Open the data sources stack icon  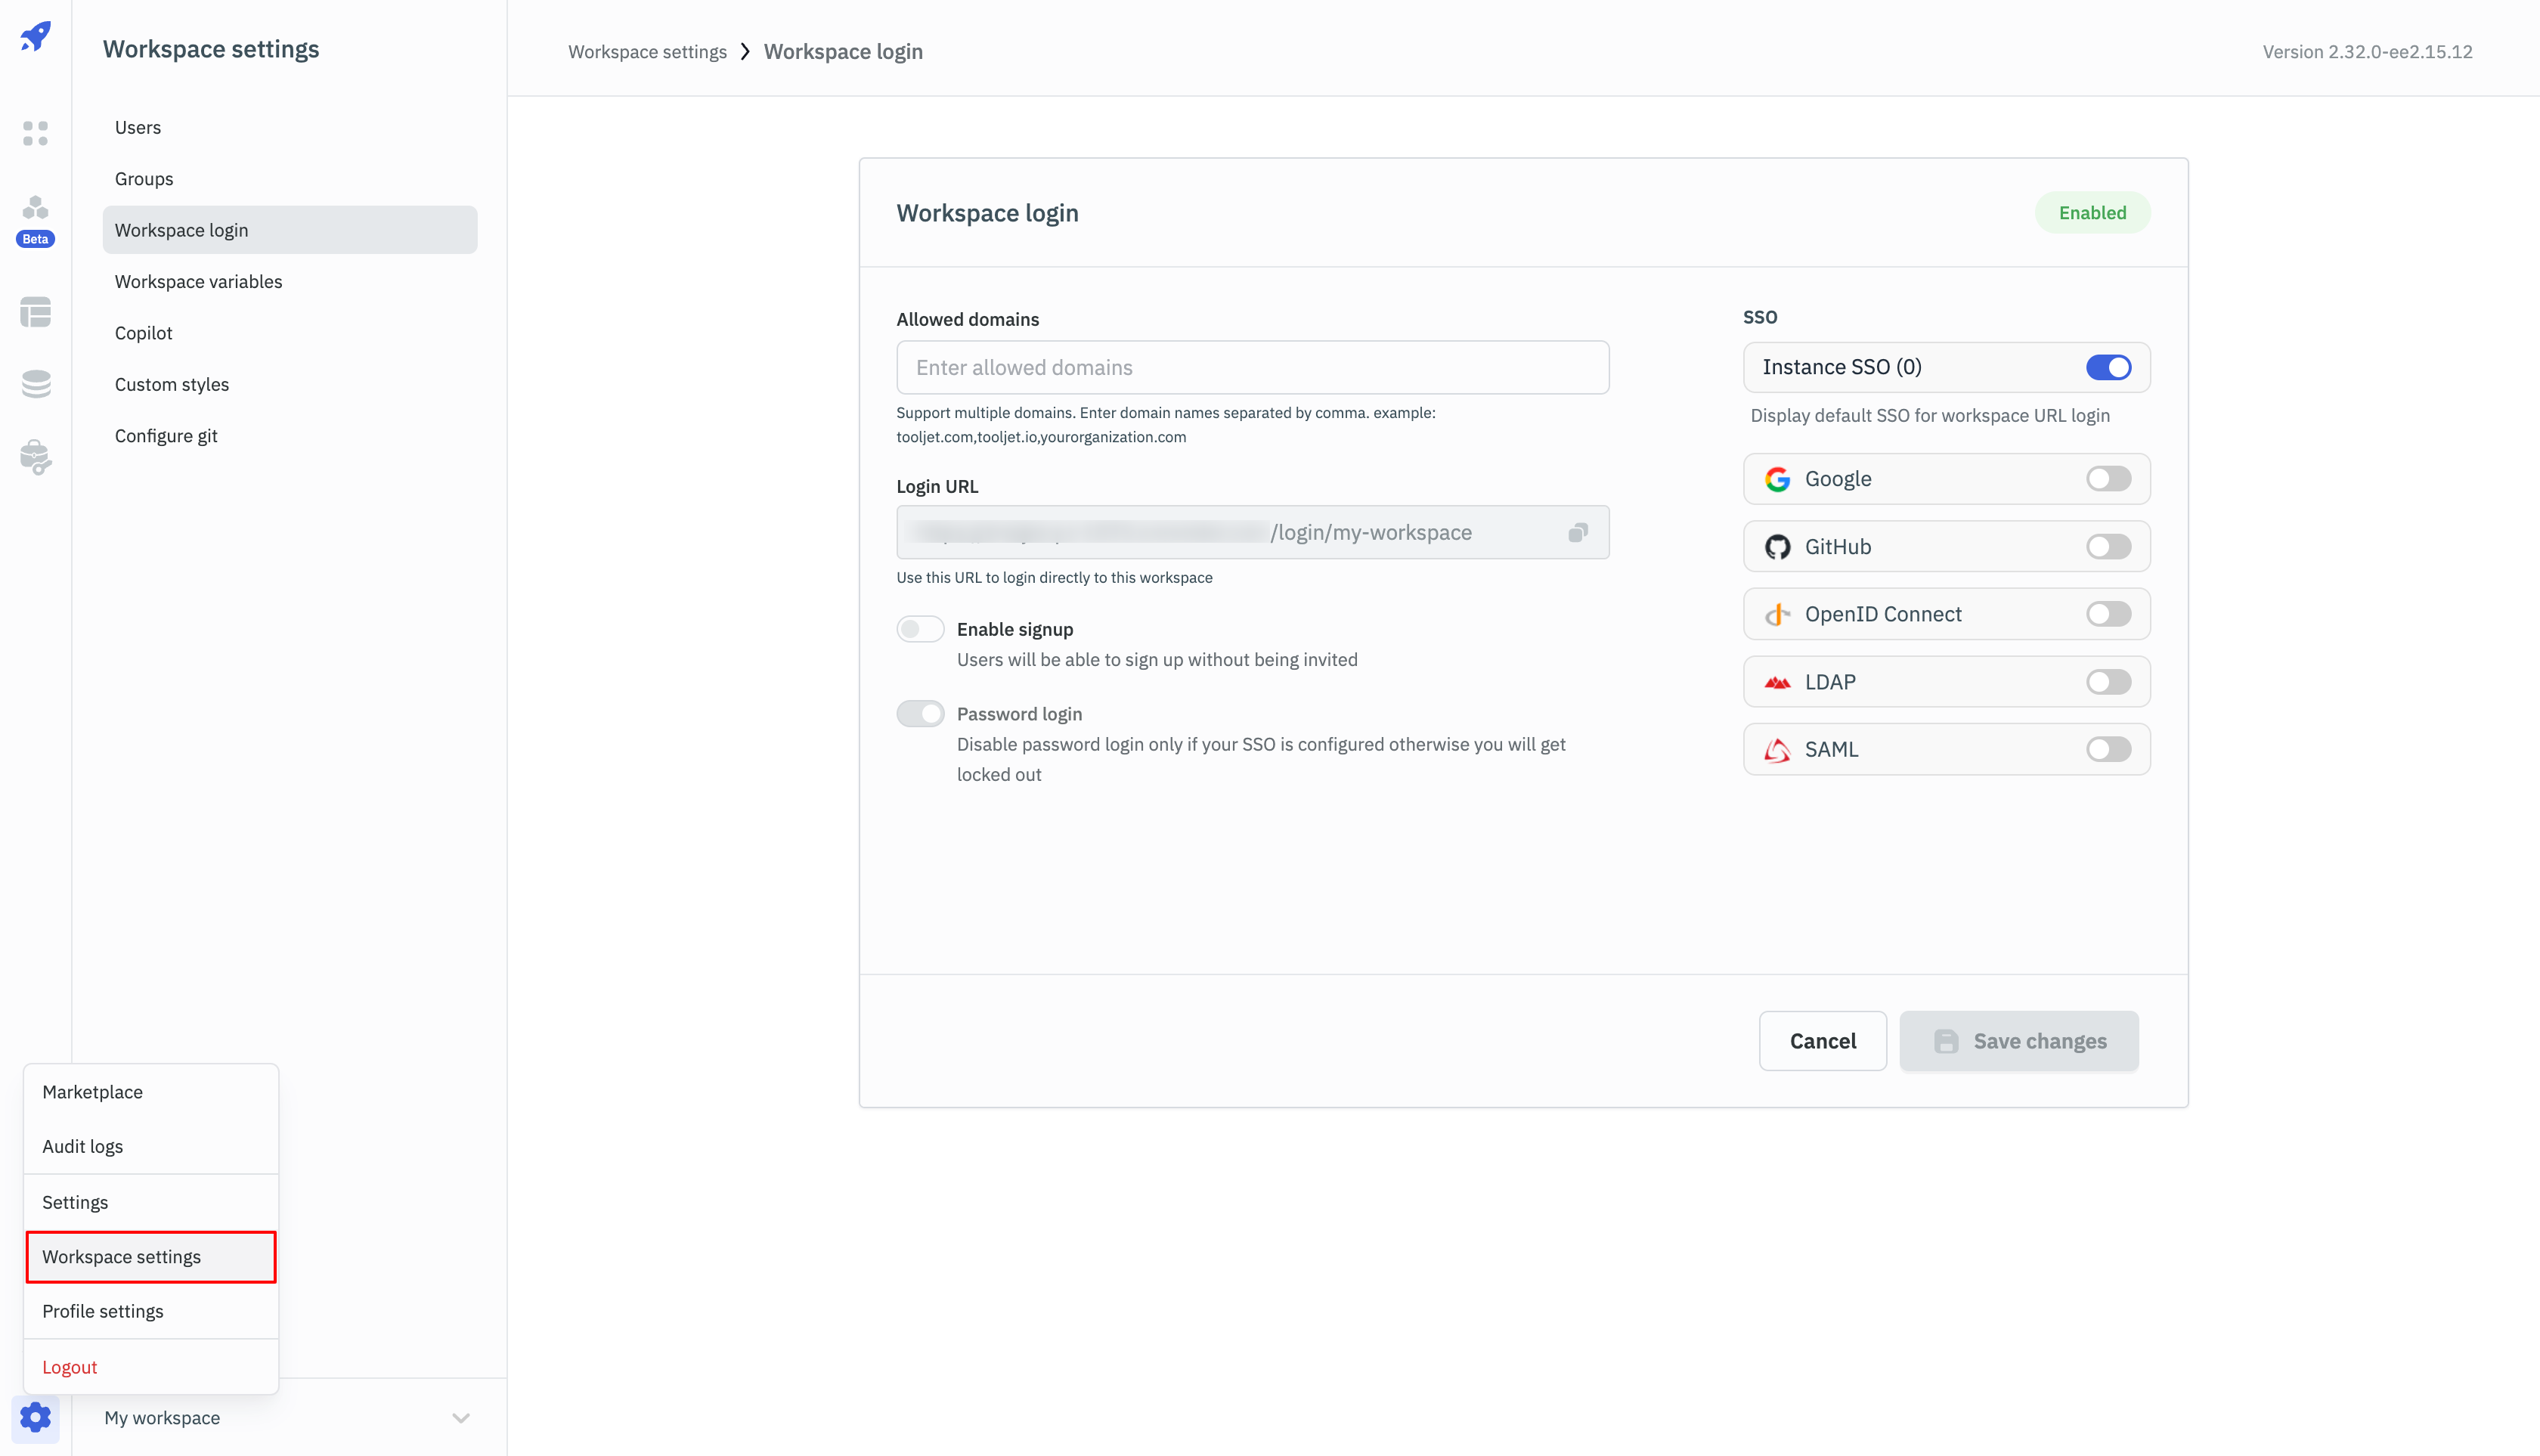35,384
